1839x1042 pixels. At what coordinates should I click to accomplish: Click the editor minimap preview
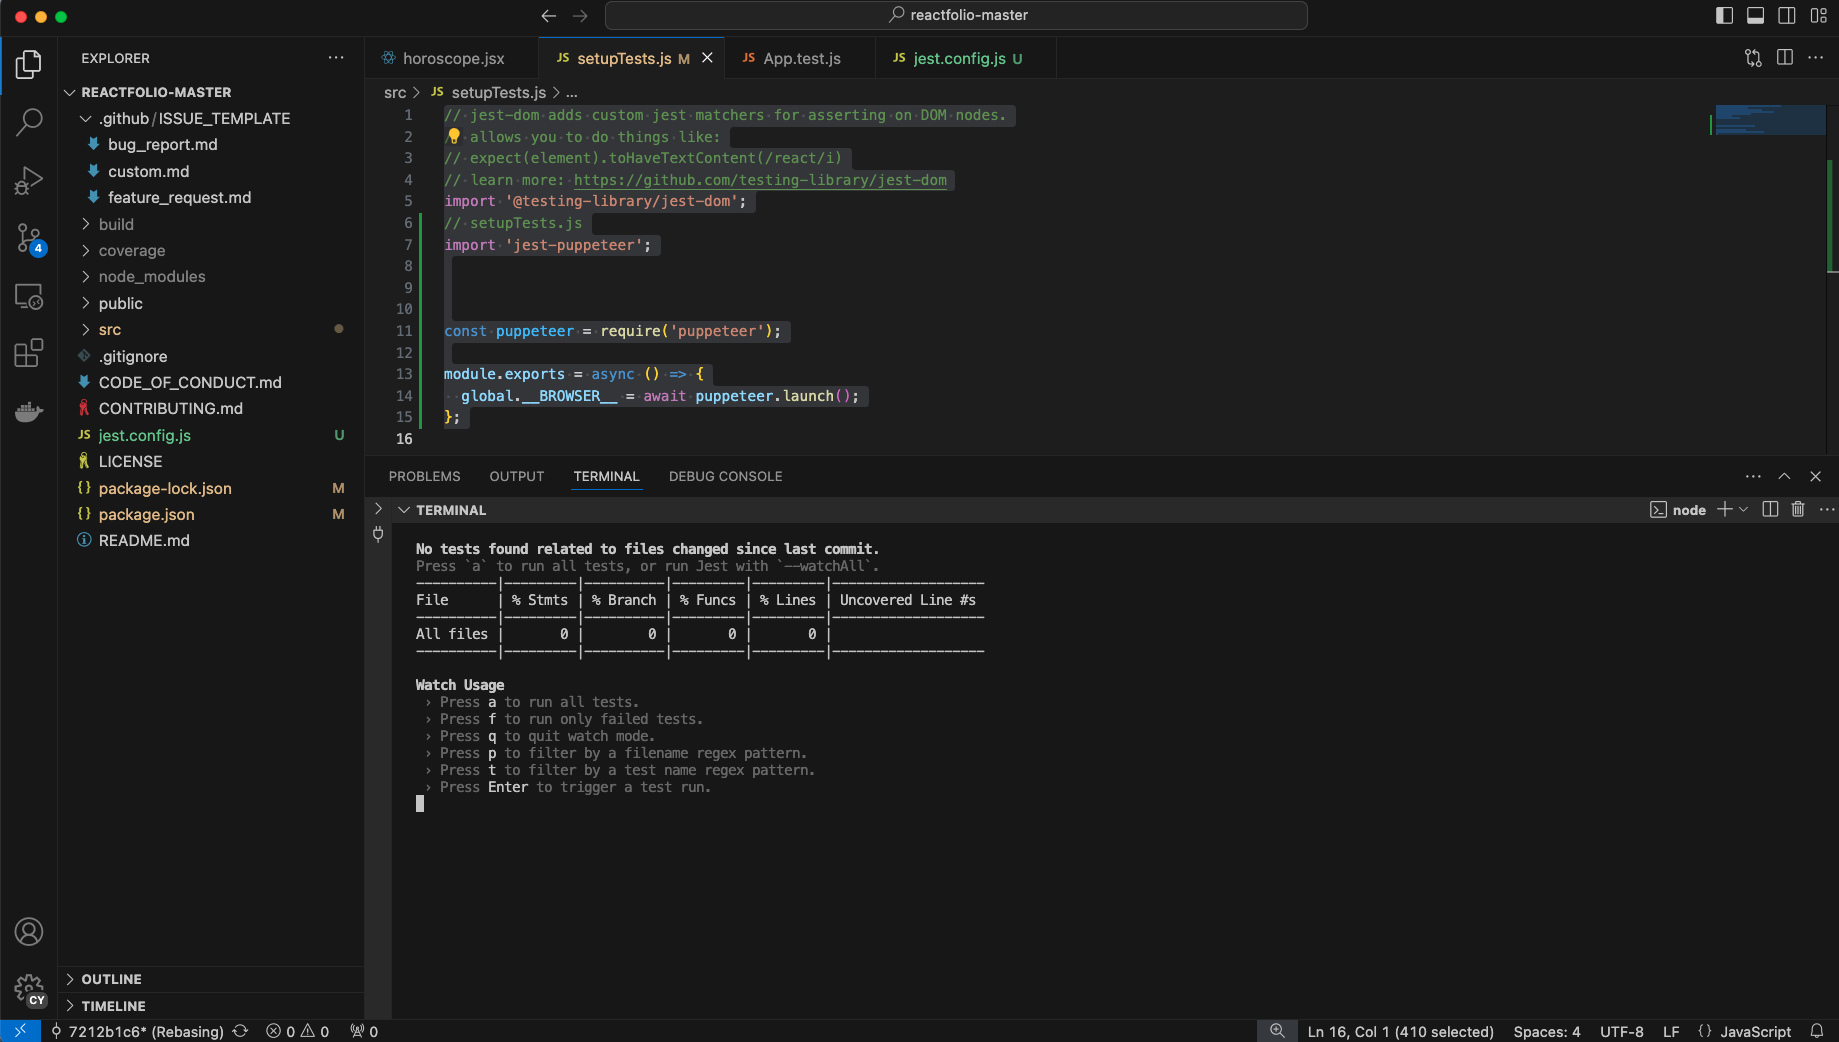(x=1770, y=119)
